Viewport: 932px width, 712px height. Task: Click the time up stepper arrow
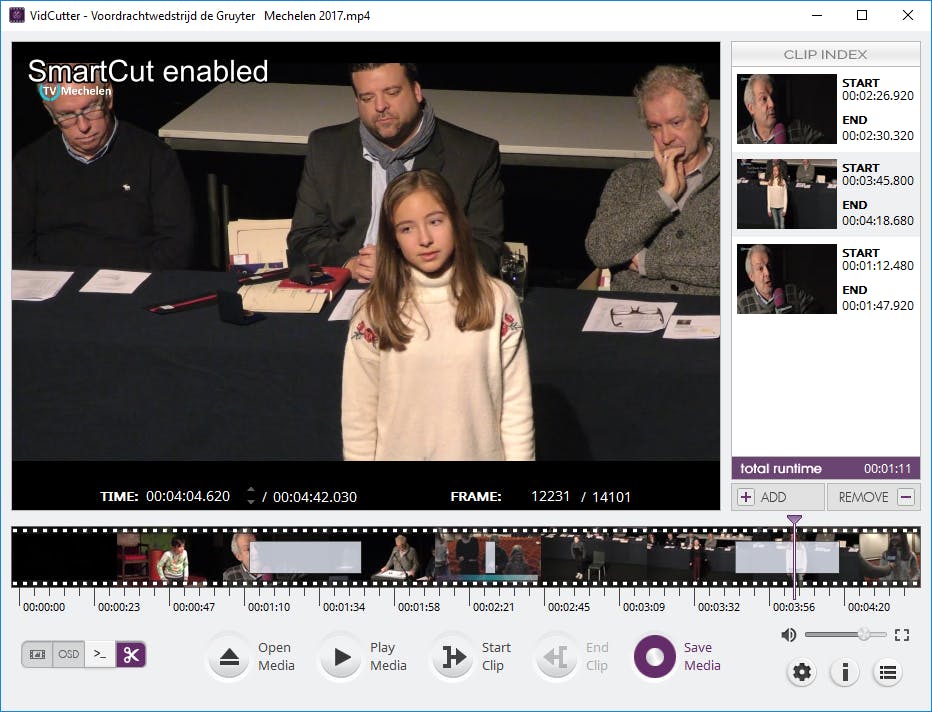click(251, 490)
